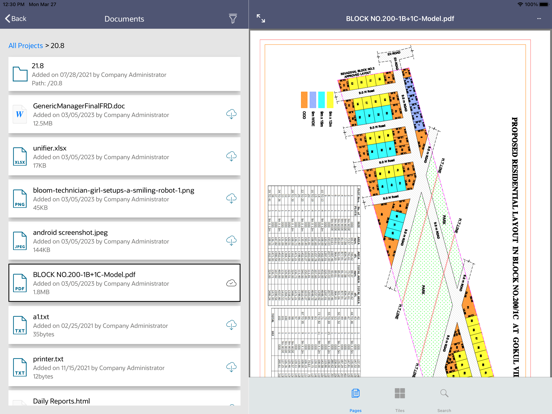
Task: Open the more options menu in PDF header
Action: pyautogui.click(x=539, y=19)
